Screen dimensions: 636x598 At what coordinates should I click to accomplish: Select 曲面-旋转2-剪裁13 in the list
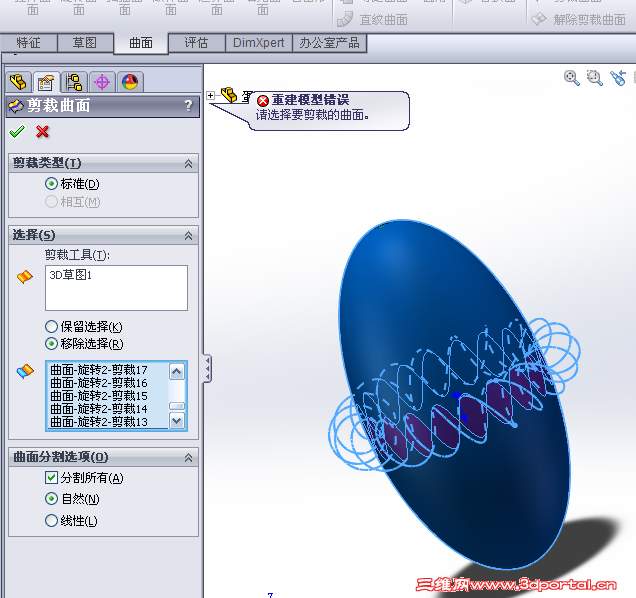pos(99,422)
